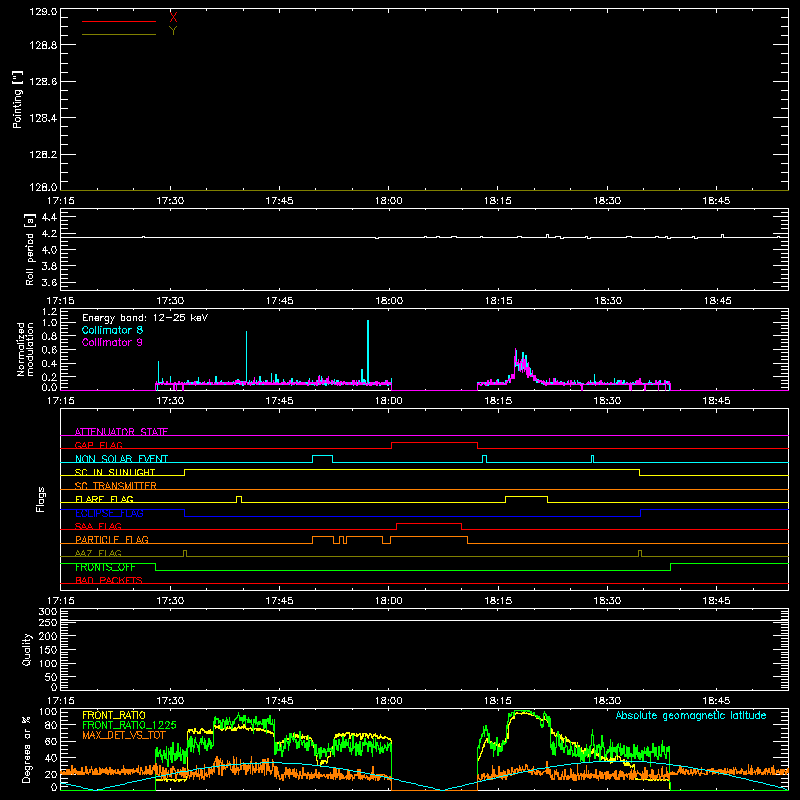Image resolution: width=800 pixels, height=800 pixels.
Task: Click the SC_IN_SUNLIGHT flag label
Action: click(115, 472)
